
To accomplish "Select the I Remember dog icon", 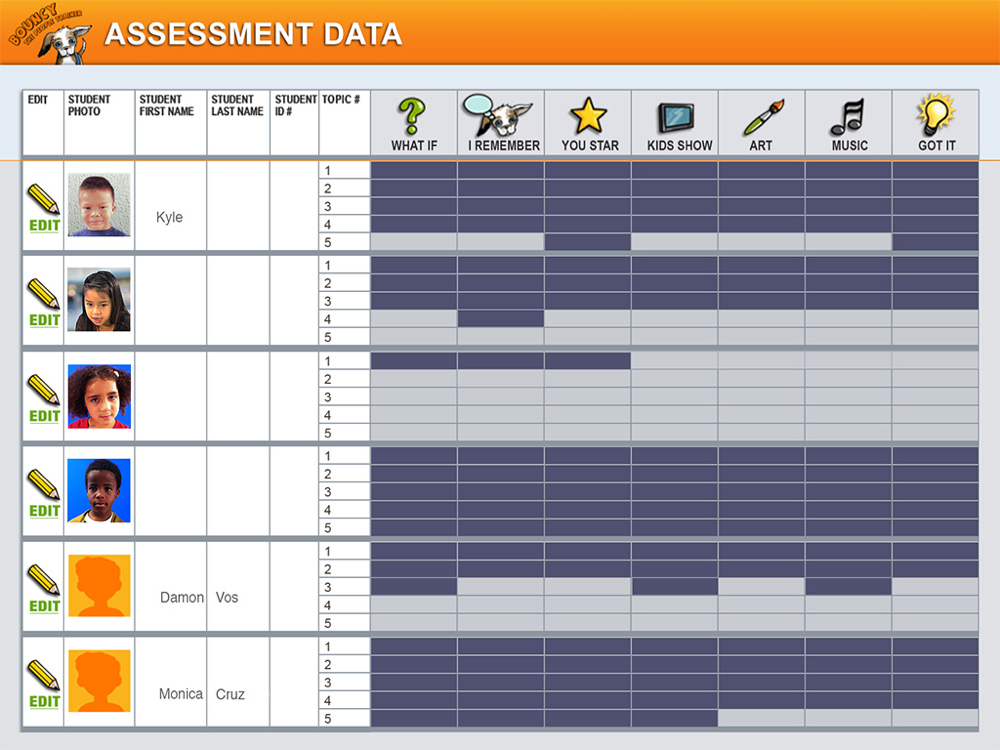I will [498, 115].
